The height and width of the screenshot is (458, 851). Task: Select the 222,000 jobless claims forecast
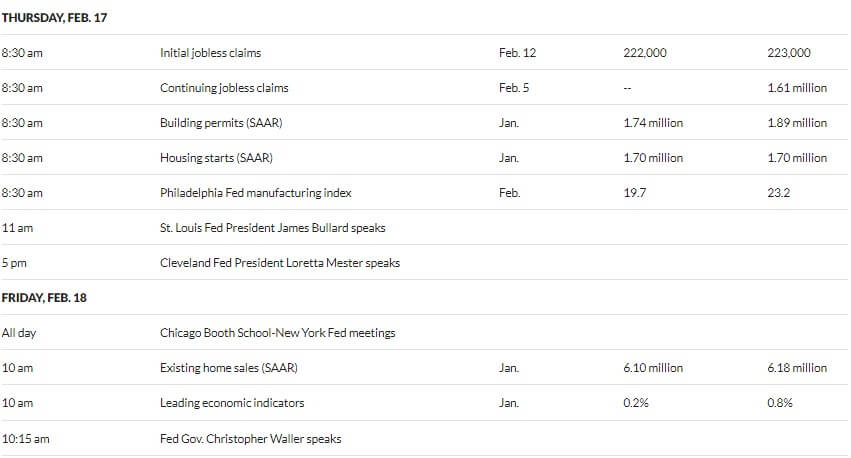pyautogui.click(x=645, y=53)
